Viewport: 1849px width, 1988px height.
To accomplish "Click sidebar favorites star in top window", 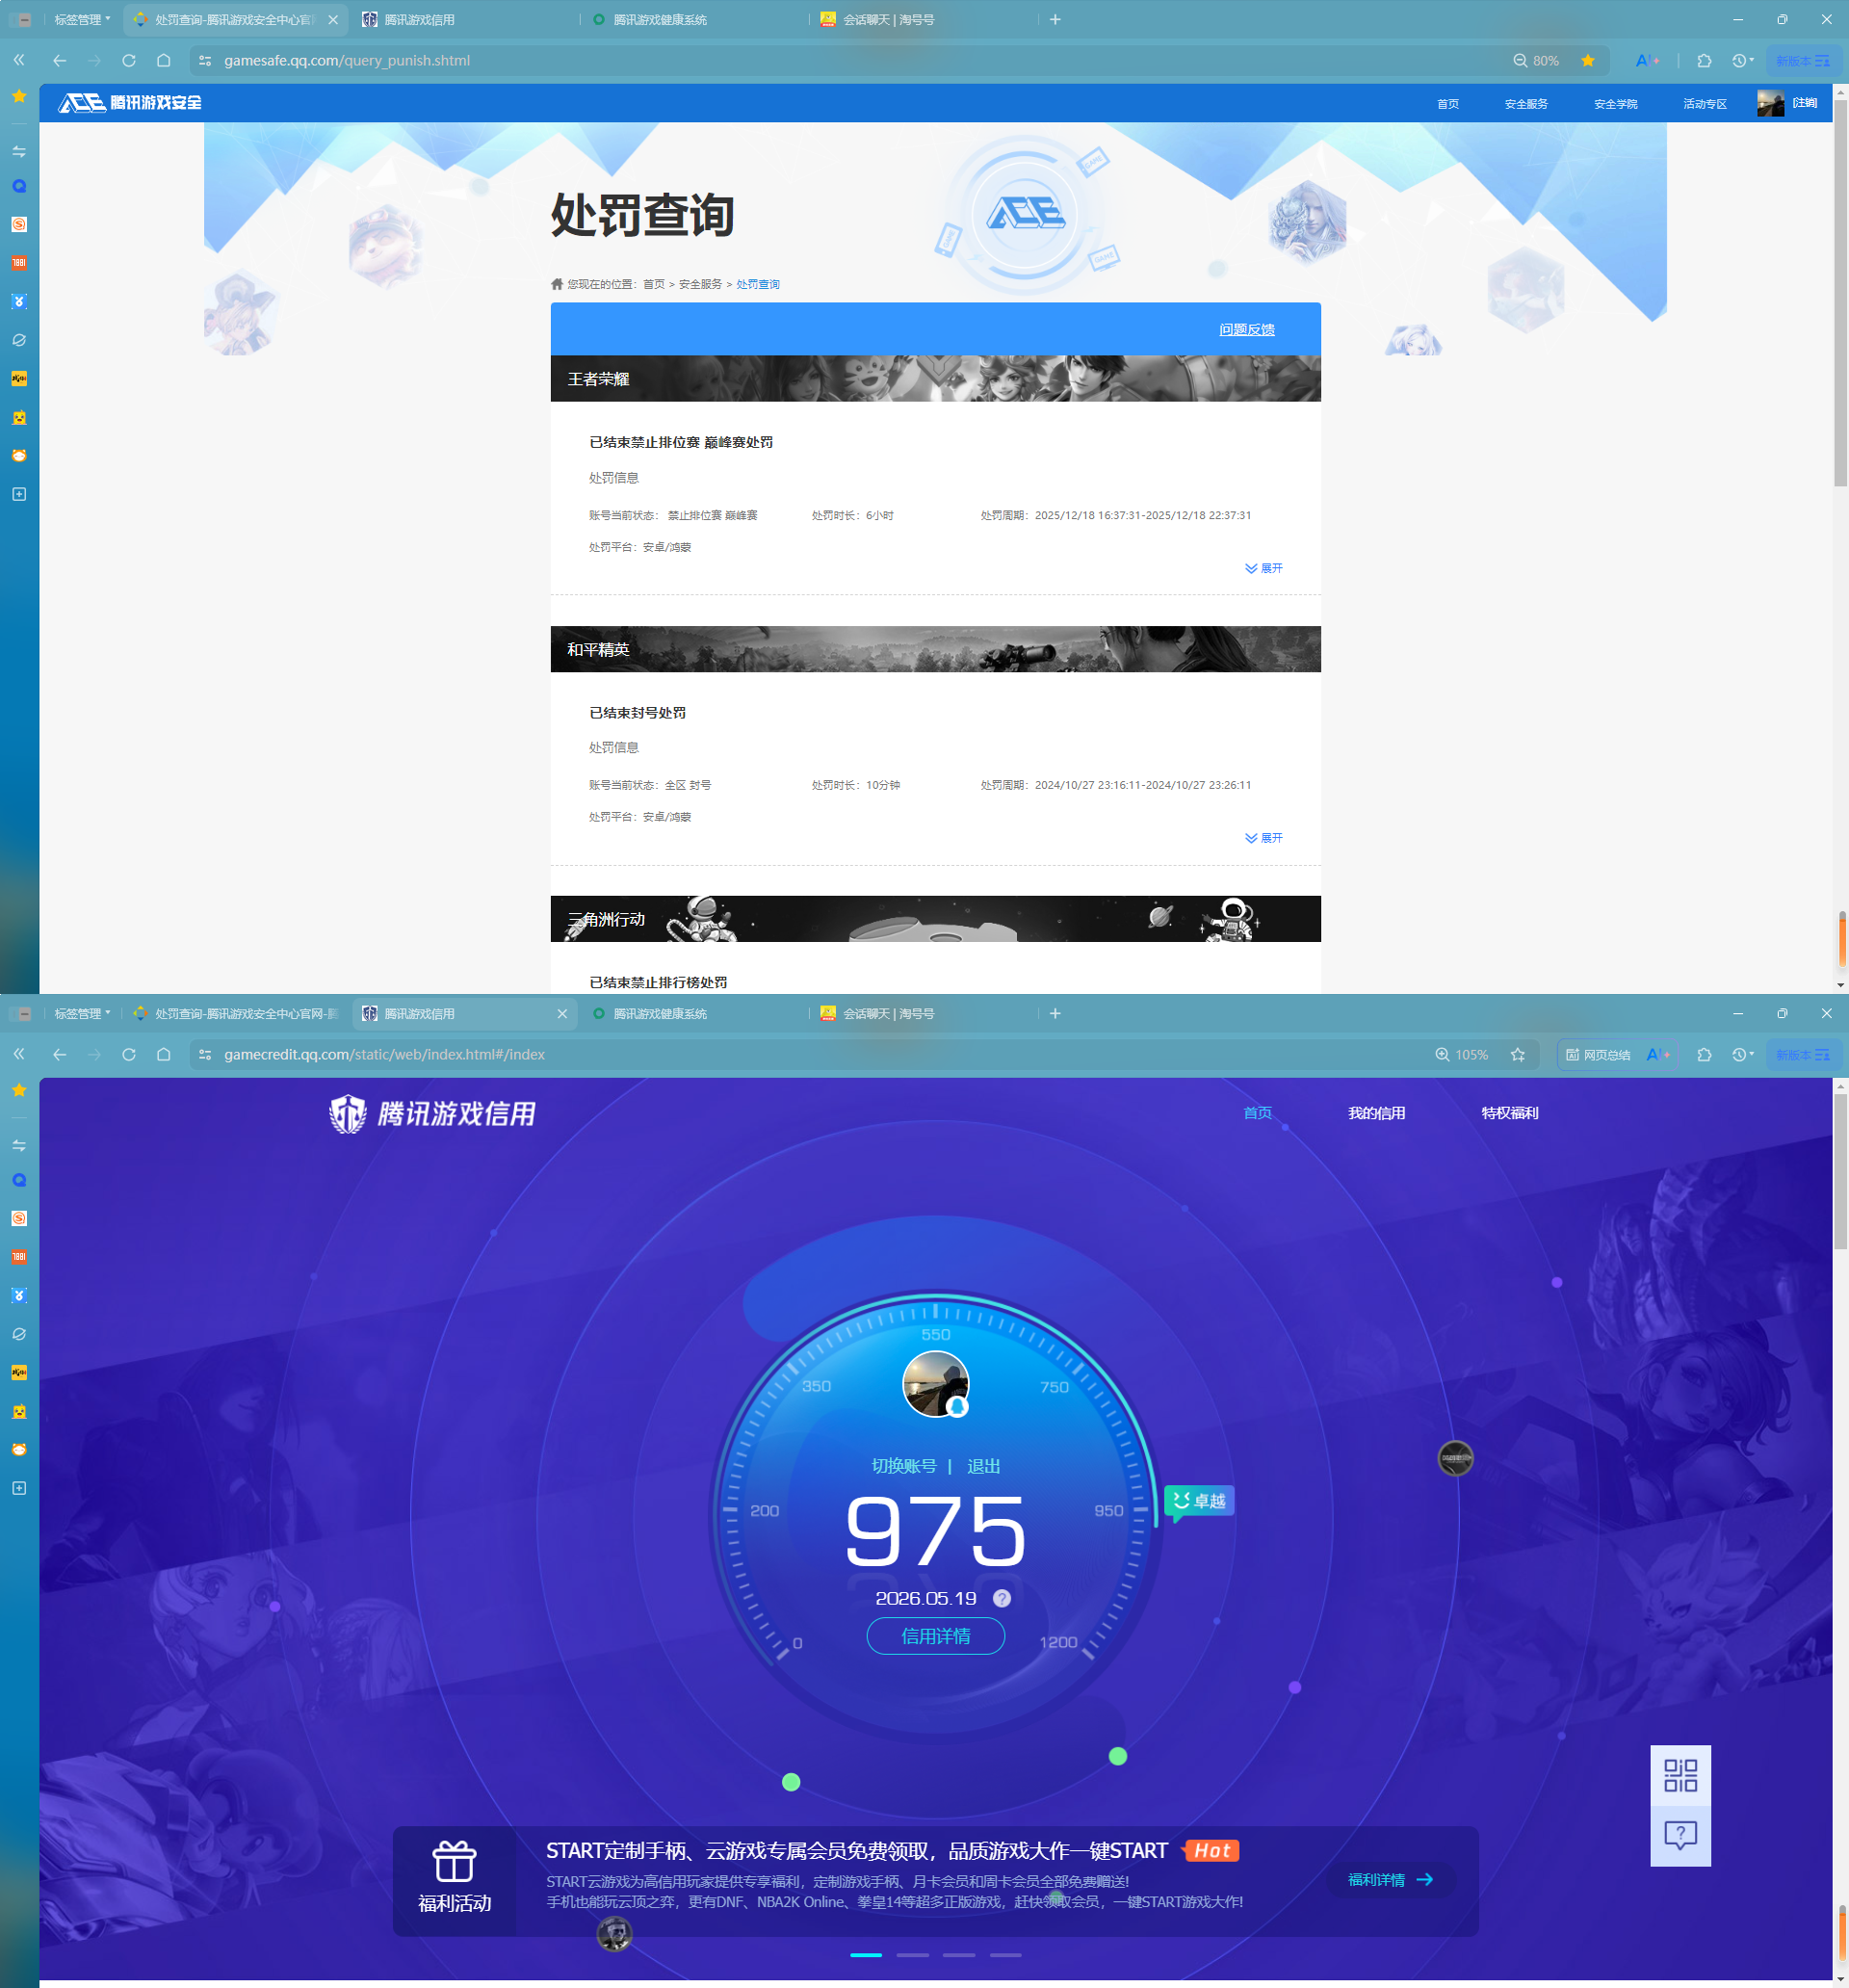I will click(x=19, y=96).
